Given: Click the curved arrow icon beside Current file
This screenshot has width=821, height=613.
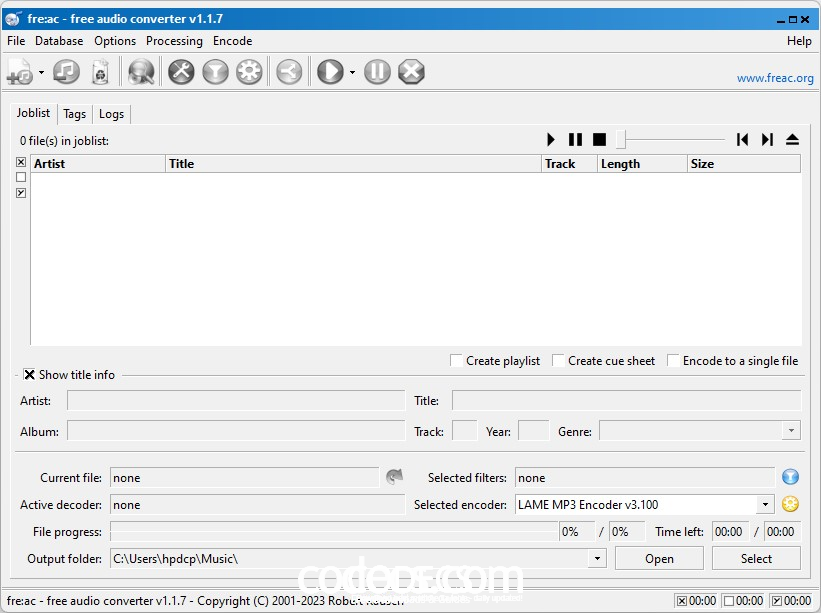Looking at the screenshot, I should coord(394,477).
